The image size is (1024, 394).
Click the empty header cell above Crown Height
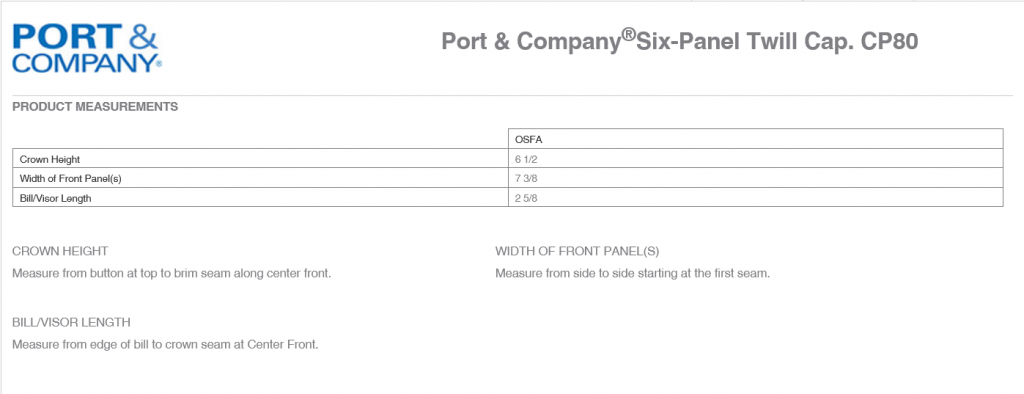(x=261, y=139)
